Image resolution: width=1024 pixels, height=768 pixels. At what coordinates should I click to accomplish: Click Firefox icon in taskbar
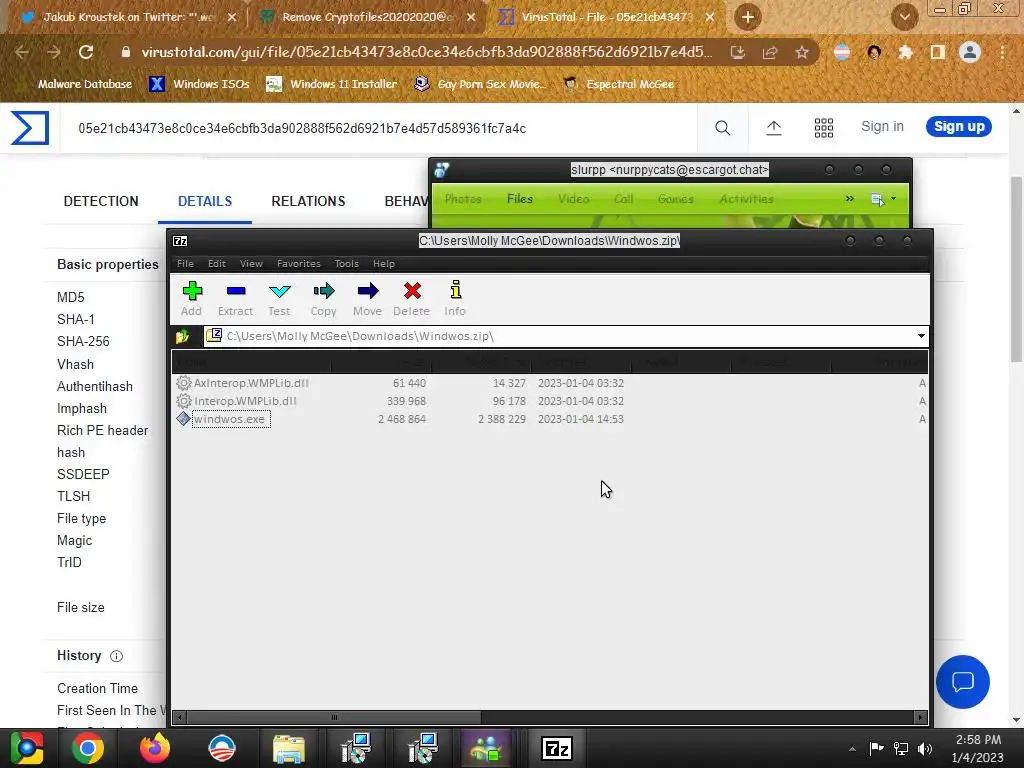coord(155,748)
